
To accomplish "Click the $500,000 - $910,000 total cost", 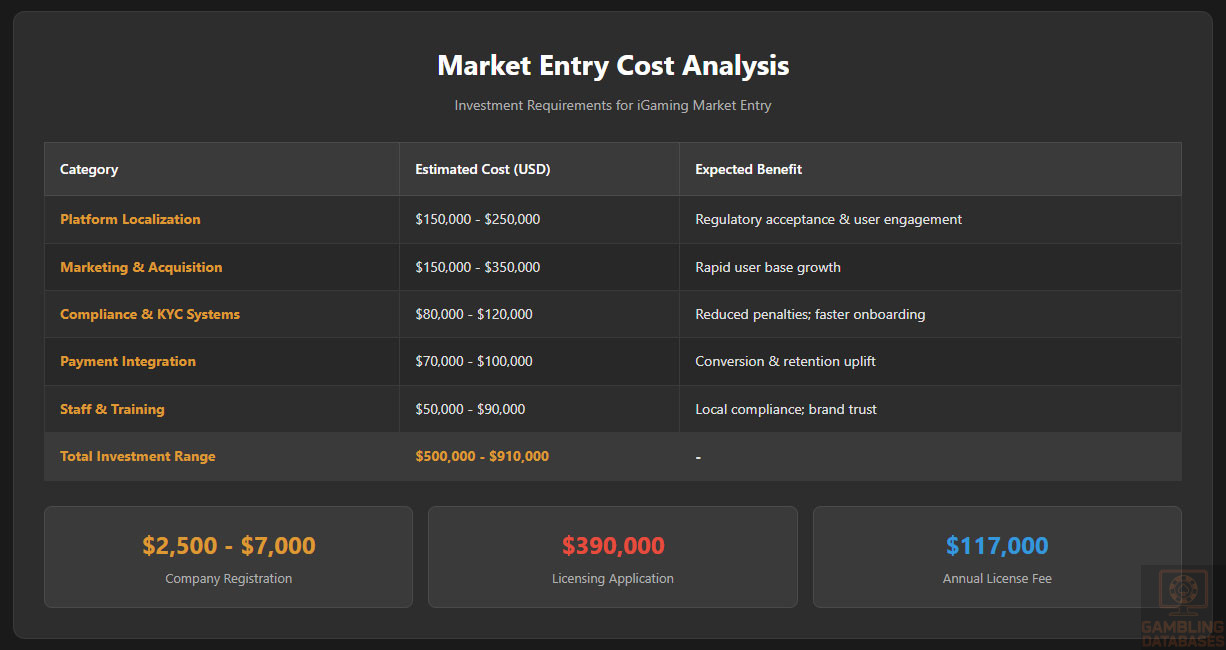I will tap(482, 456).
